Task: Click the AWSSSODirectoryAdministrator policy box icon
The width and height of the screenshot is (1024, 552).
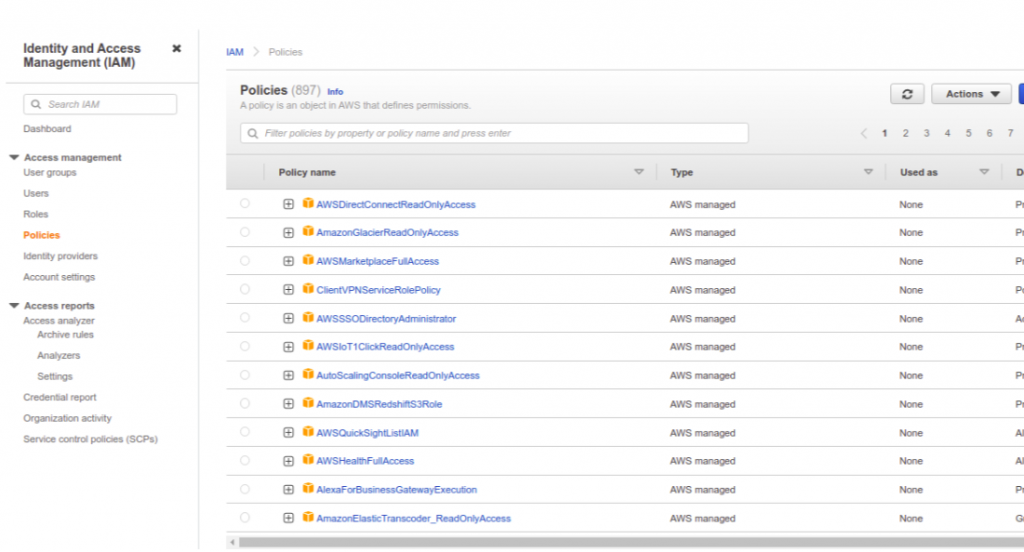Action: coord(308,317)
